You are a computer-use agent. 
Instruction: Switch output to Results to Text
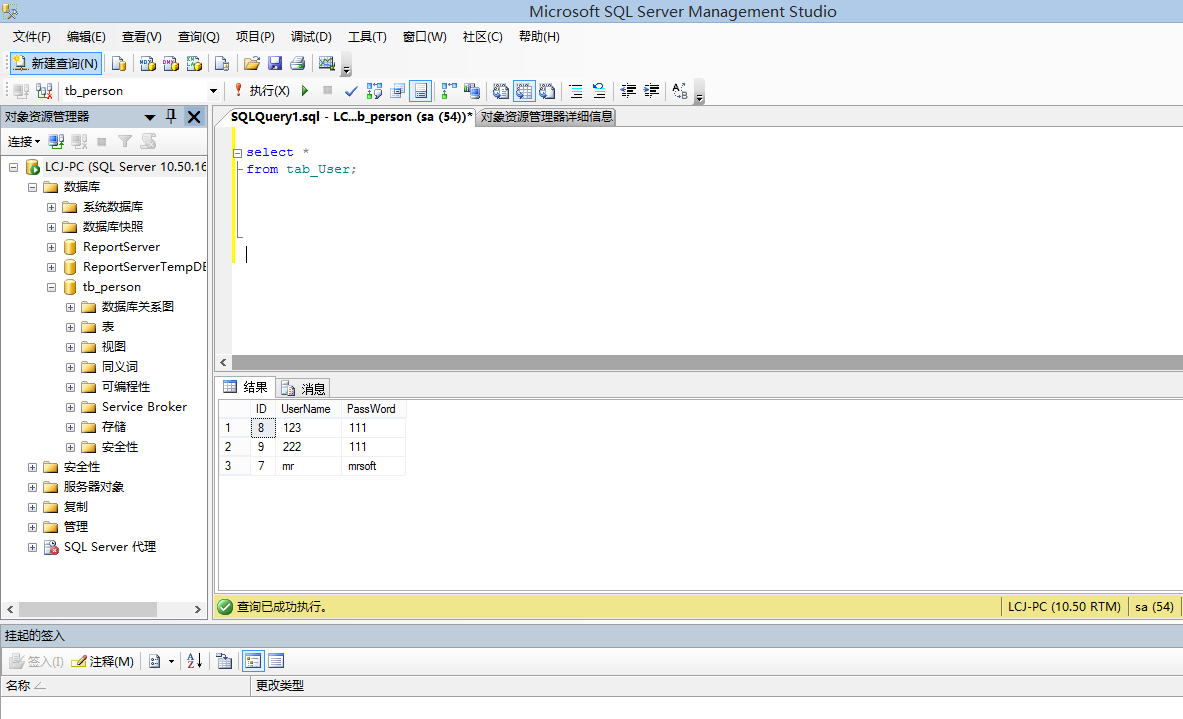tap(501, 91)
